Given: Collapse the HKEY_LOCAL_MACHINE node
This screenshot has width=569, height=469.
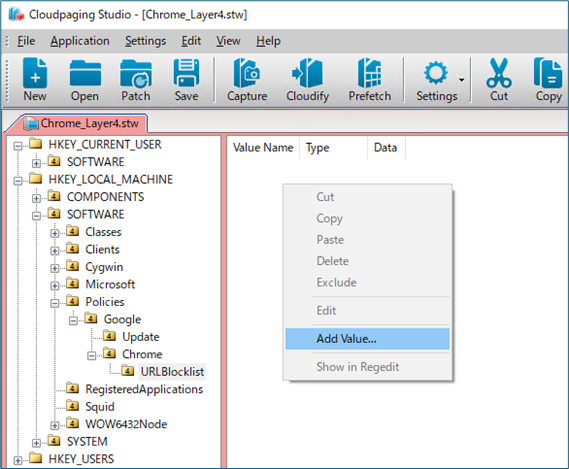Looking at the screenshot, I should coord(18,181).
